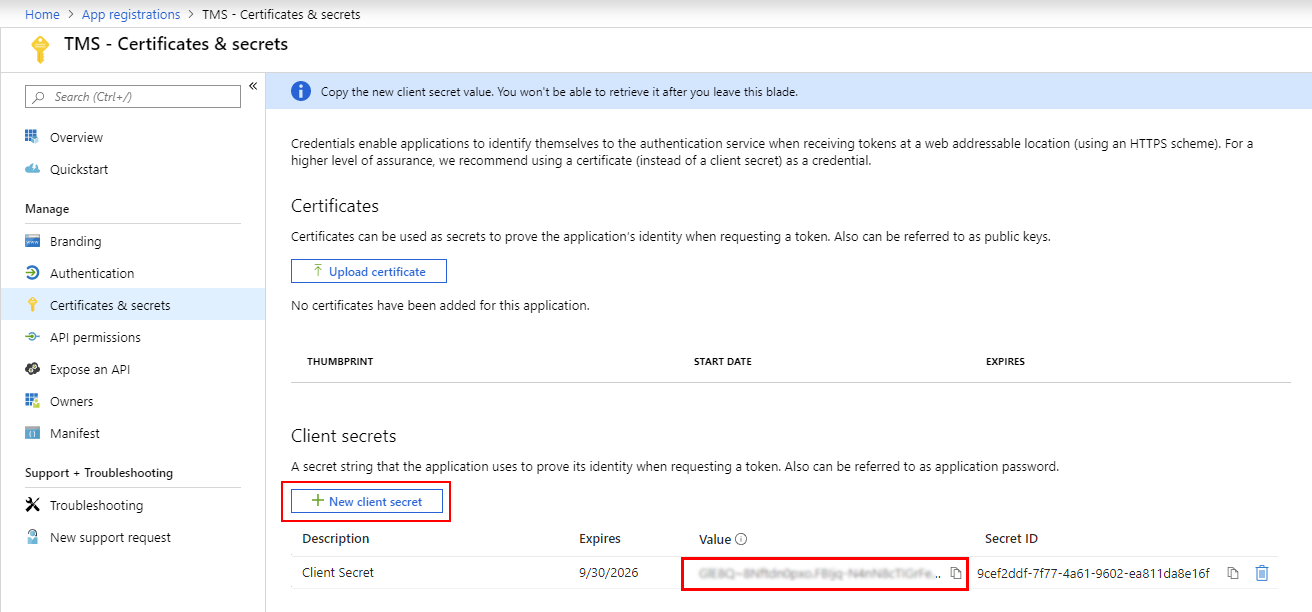Click the yellow key page icon
Screen dimensions: 1312x612
coord(40,48)
